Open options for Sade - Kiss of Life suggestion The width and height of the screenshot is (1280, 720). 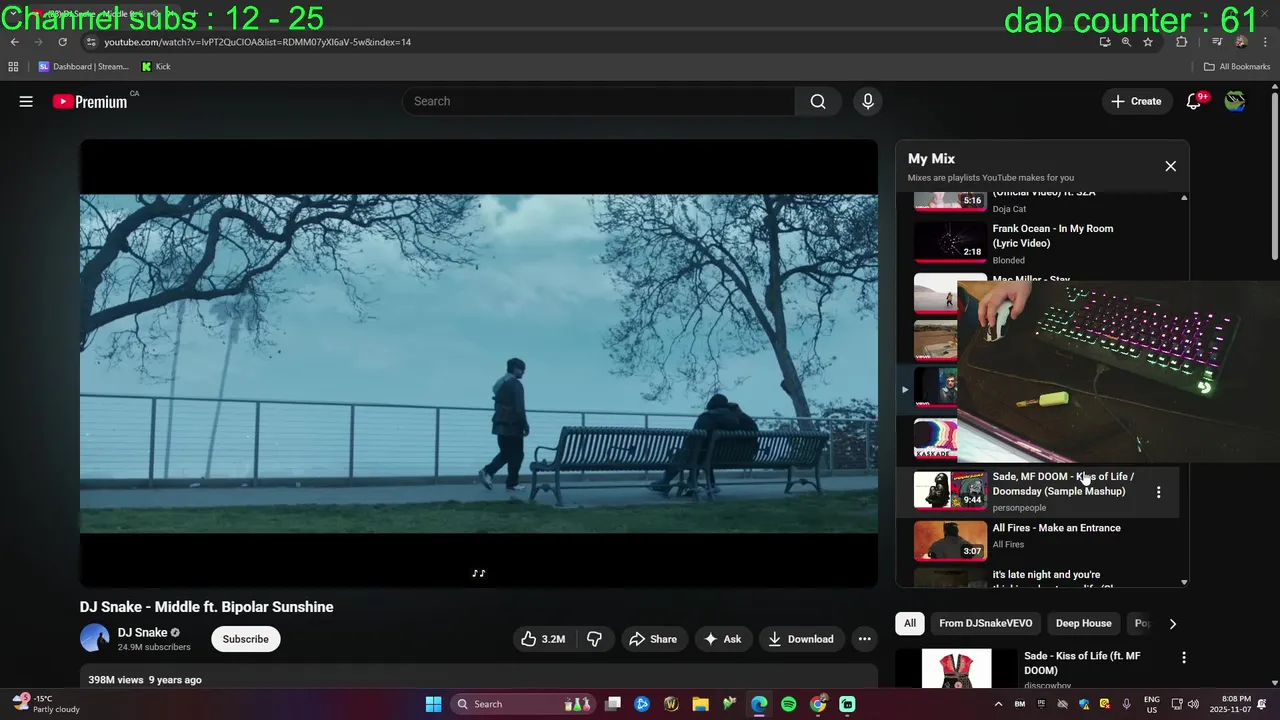(x=1184, y=657)
